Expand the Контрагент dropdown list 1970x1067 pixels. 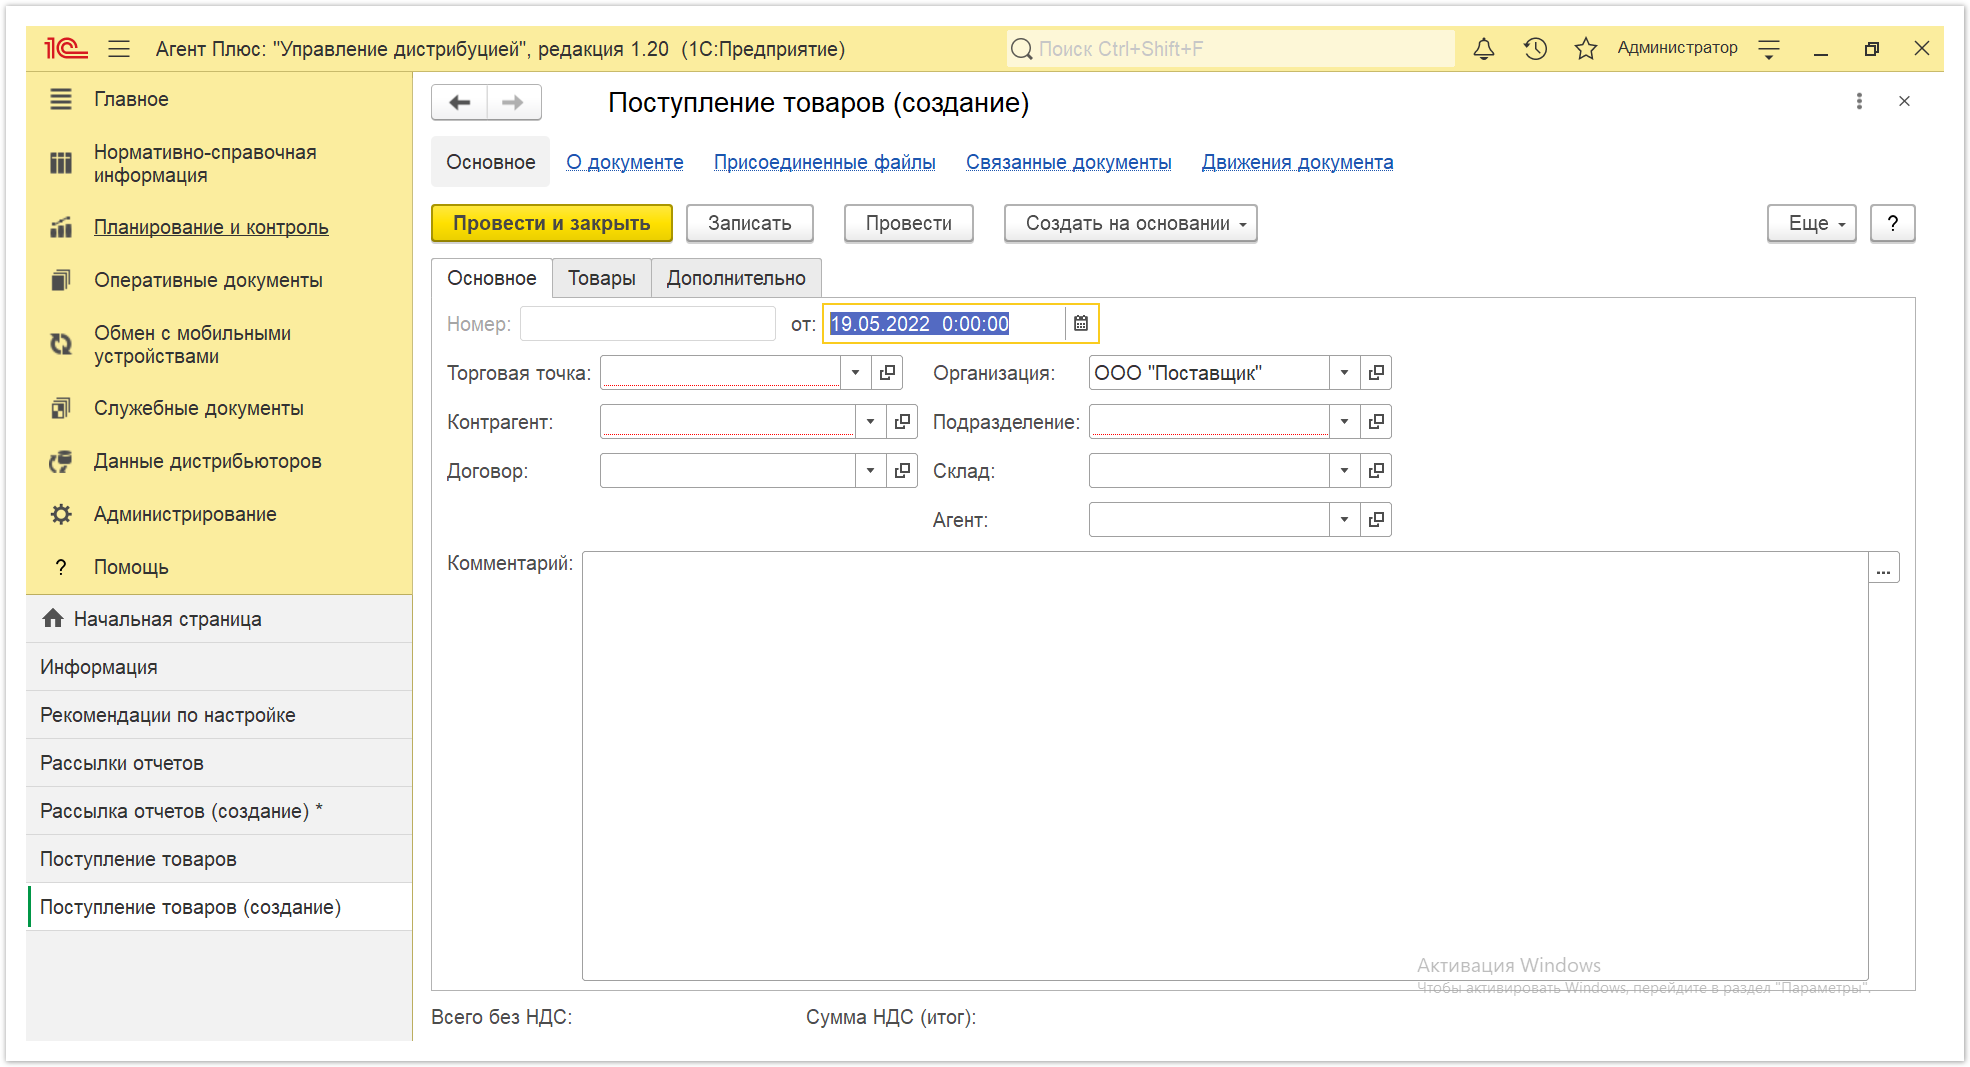point(871,422)
